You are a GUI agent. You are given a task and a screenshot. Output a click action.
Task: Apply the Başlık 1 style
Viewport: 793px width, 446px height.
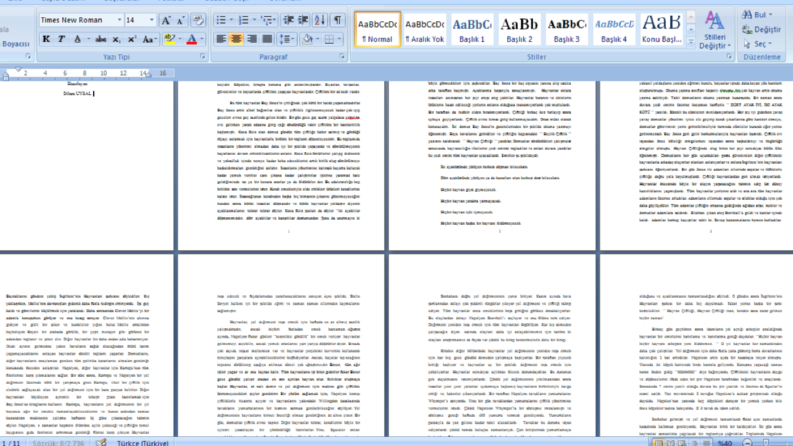(472, 30)
